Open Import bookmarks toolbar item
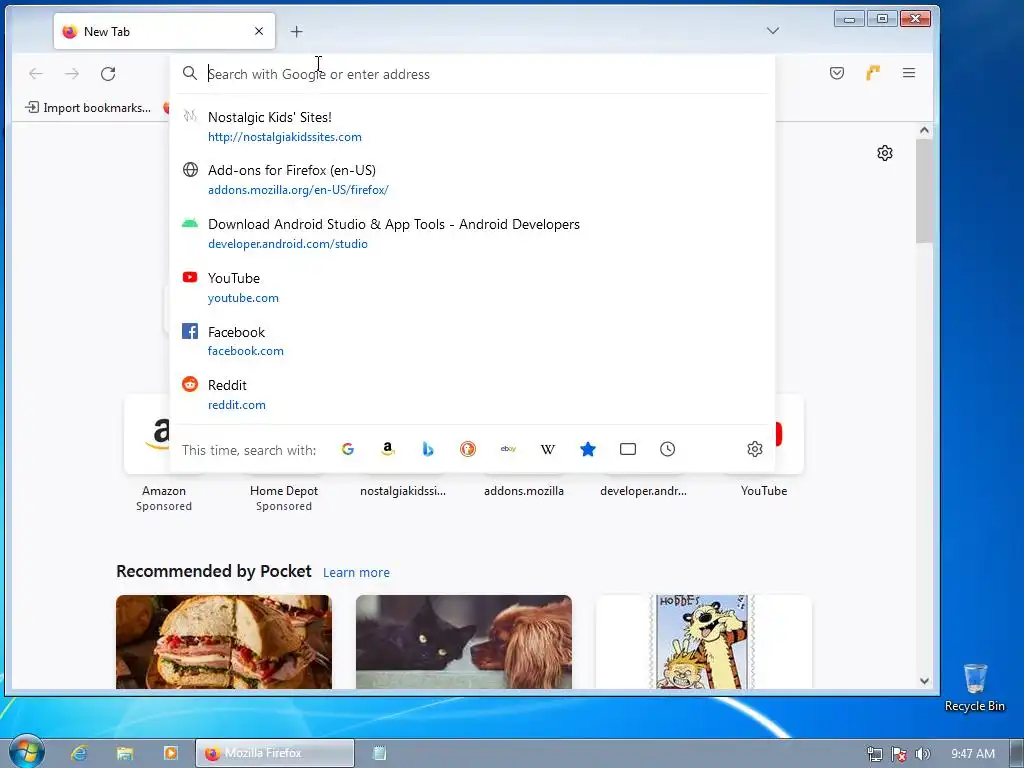This screenshot has height=768, width=1024. pos(88,108)
